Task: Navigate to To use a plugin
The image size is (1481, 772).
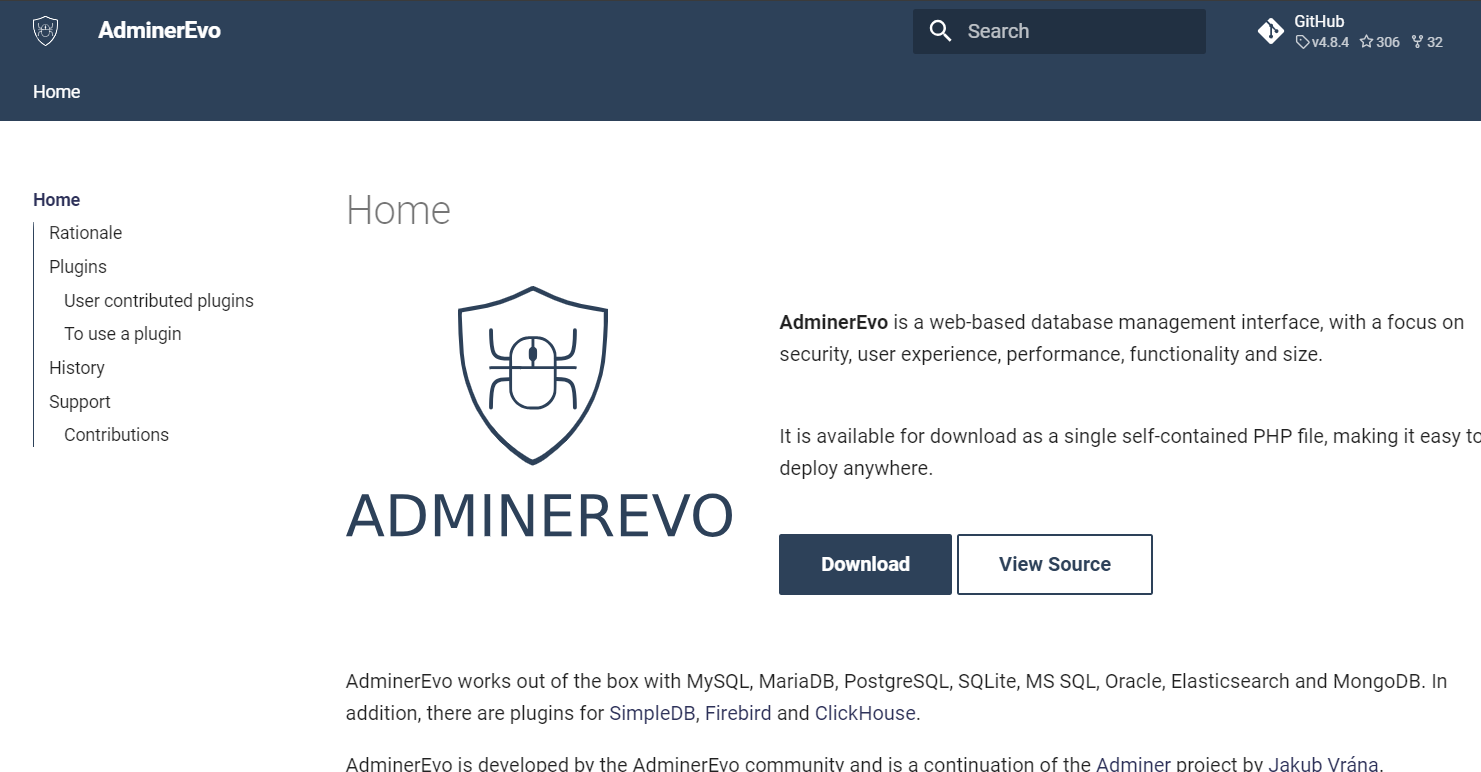Action: [x=123, y=334]
